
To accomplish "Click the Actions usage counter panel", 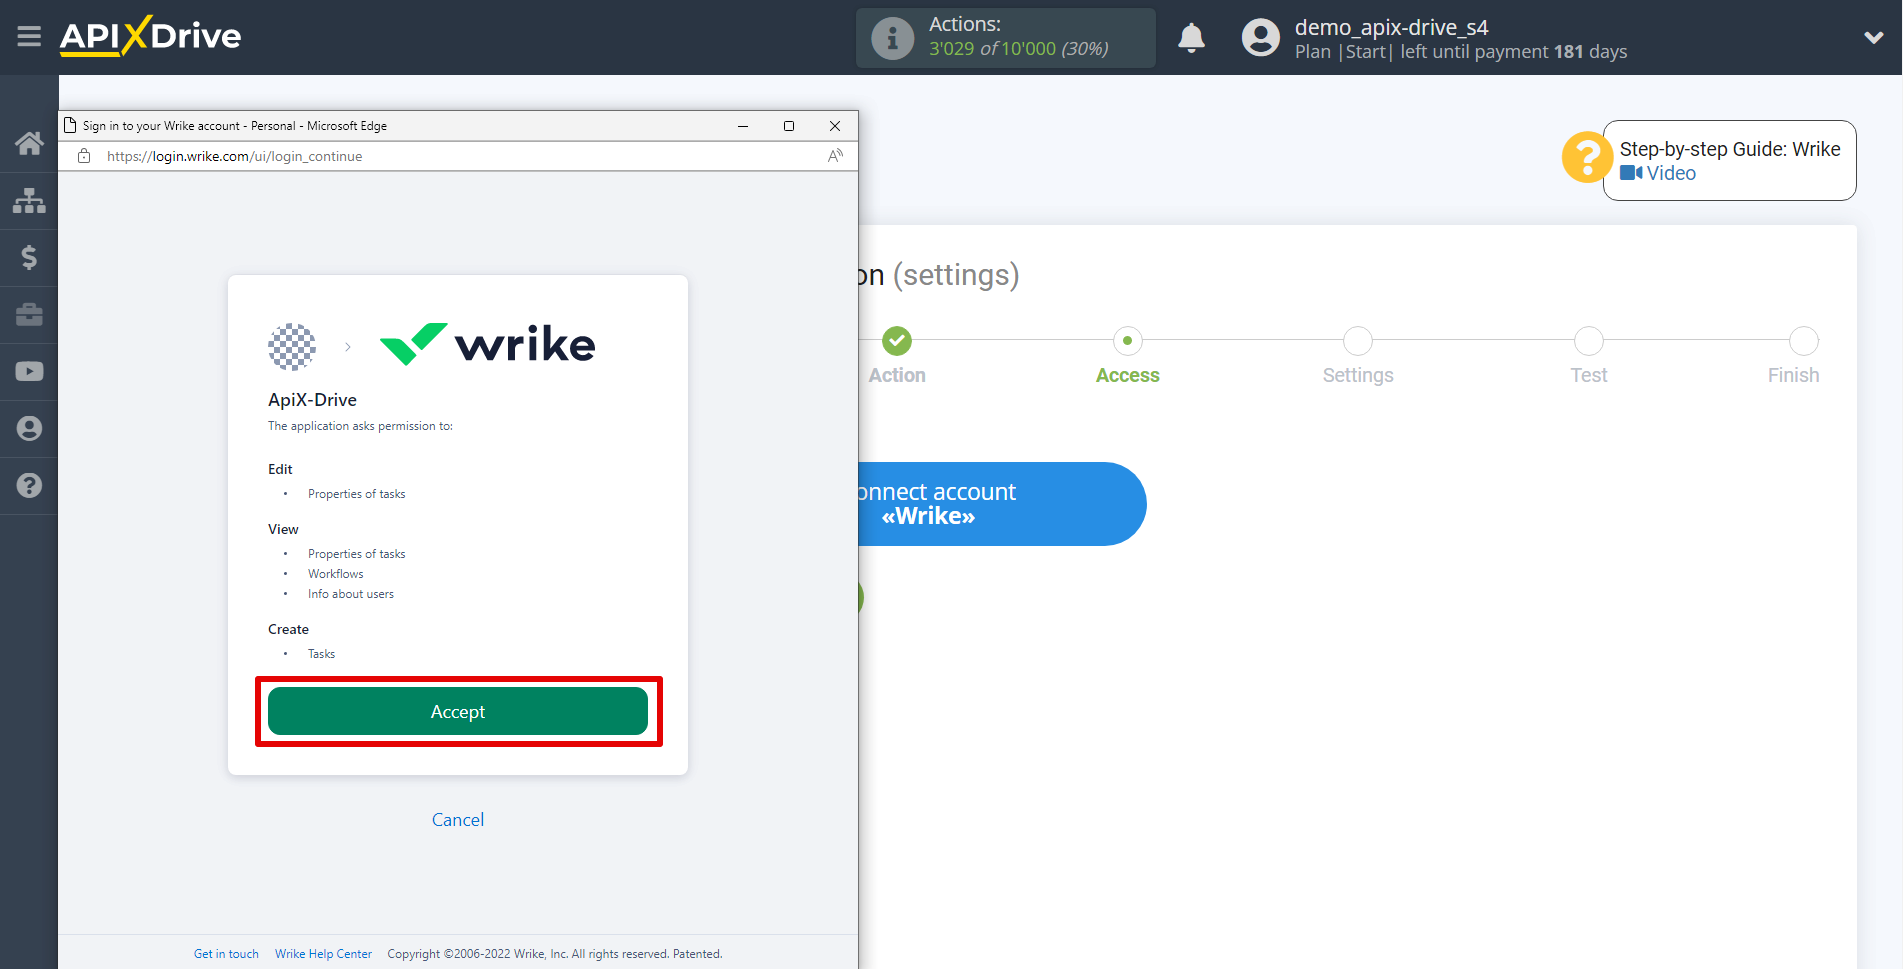I will coord(1006,38).
